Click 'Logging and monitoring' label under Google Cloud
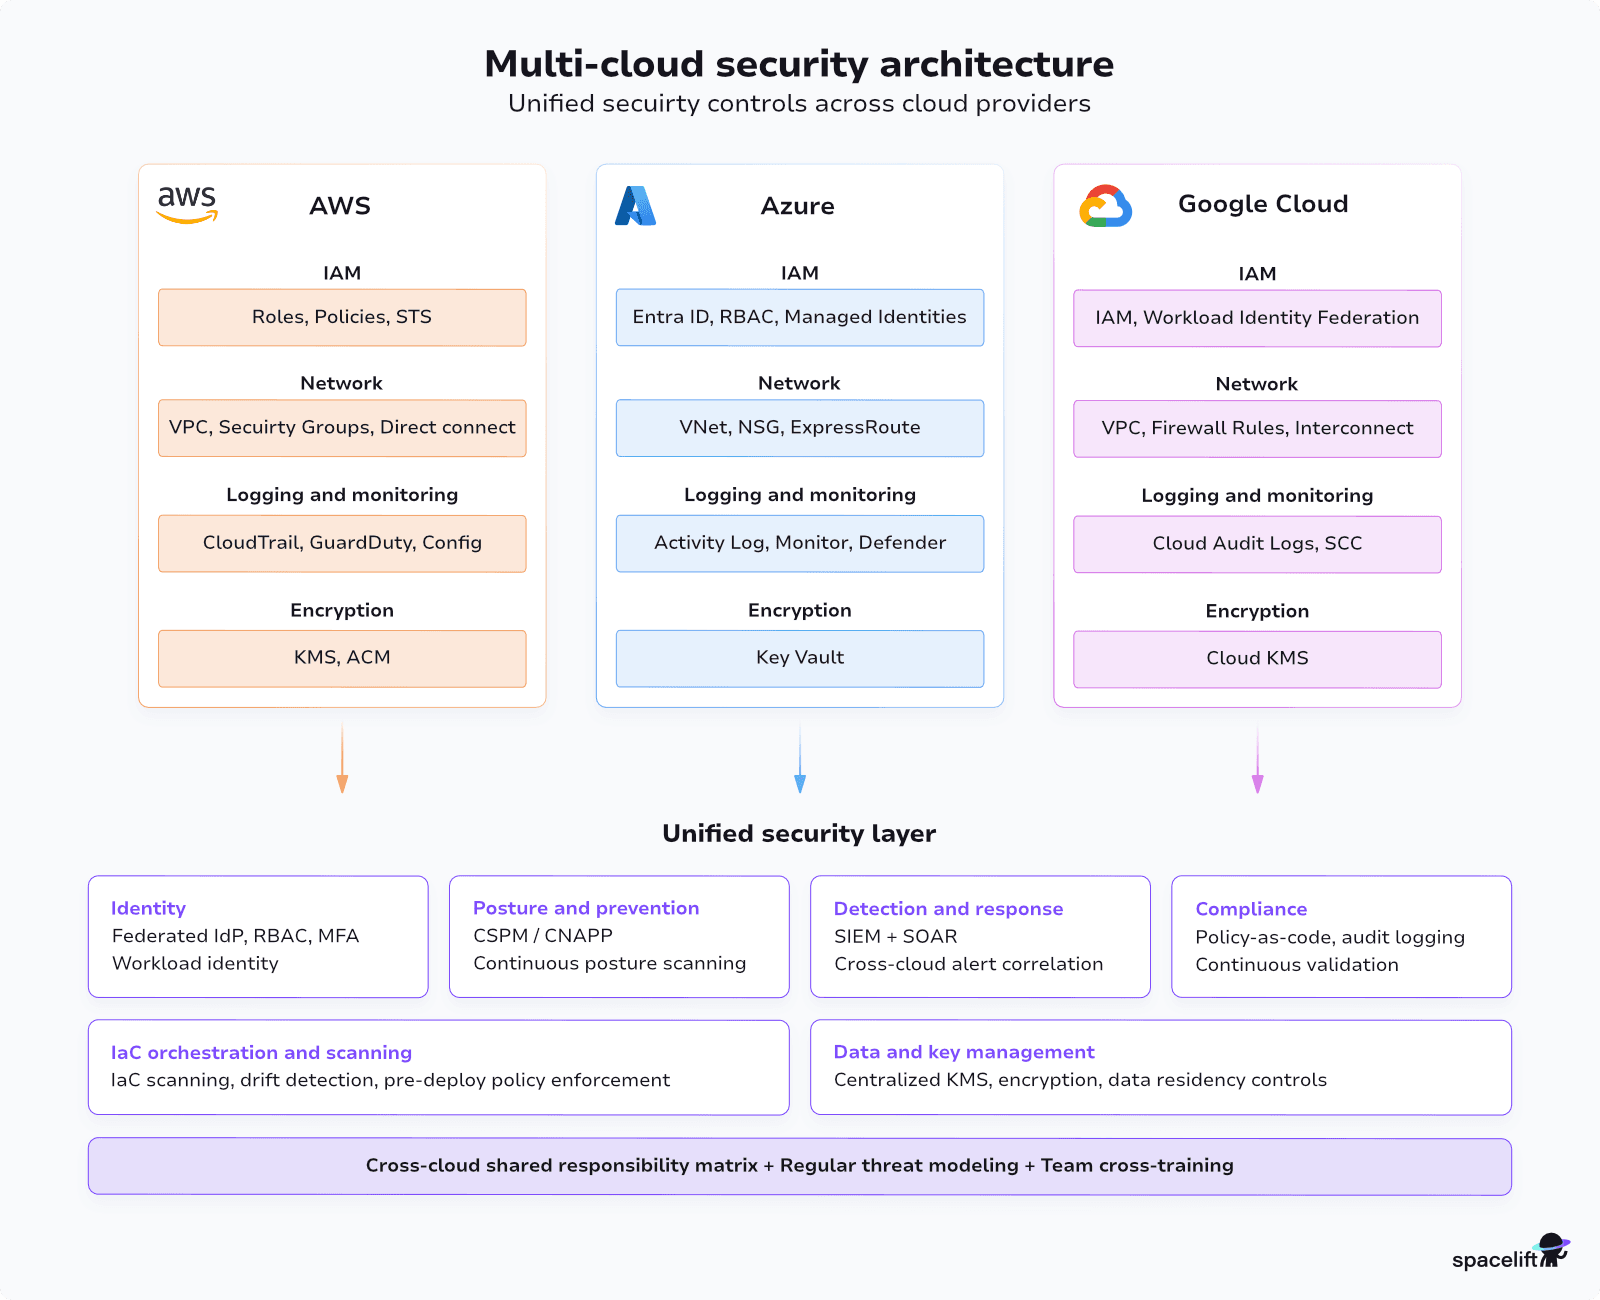Screen dimensions: 1600x1300 coord(1257,496)
